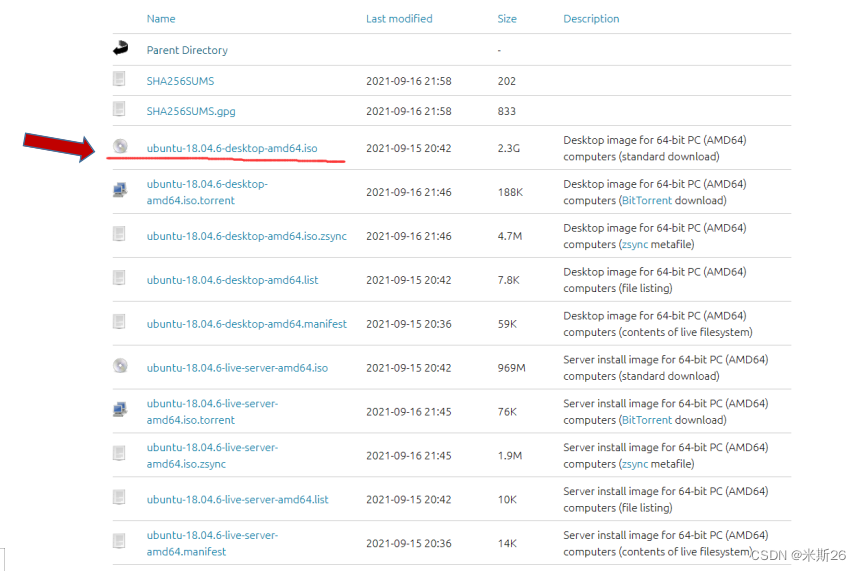Follow the zsync link in desktop image description
The image size is (861, 571).
635,244
